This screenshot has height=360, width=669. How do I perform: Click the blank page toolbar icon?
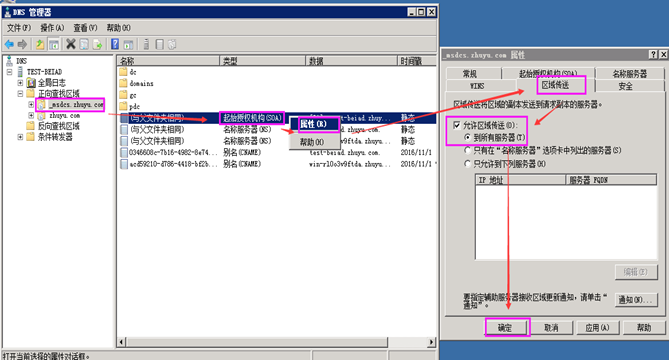[x=160, y=44]
